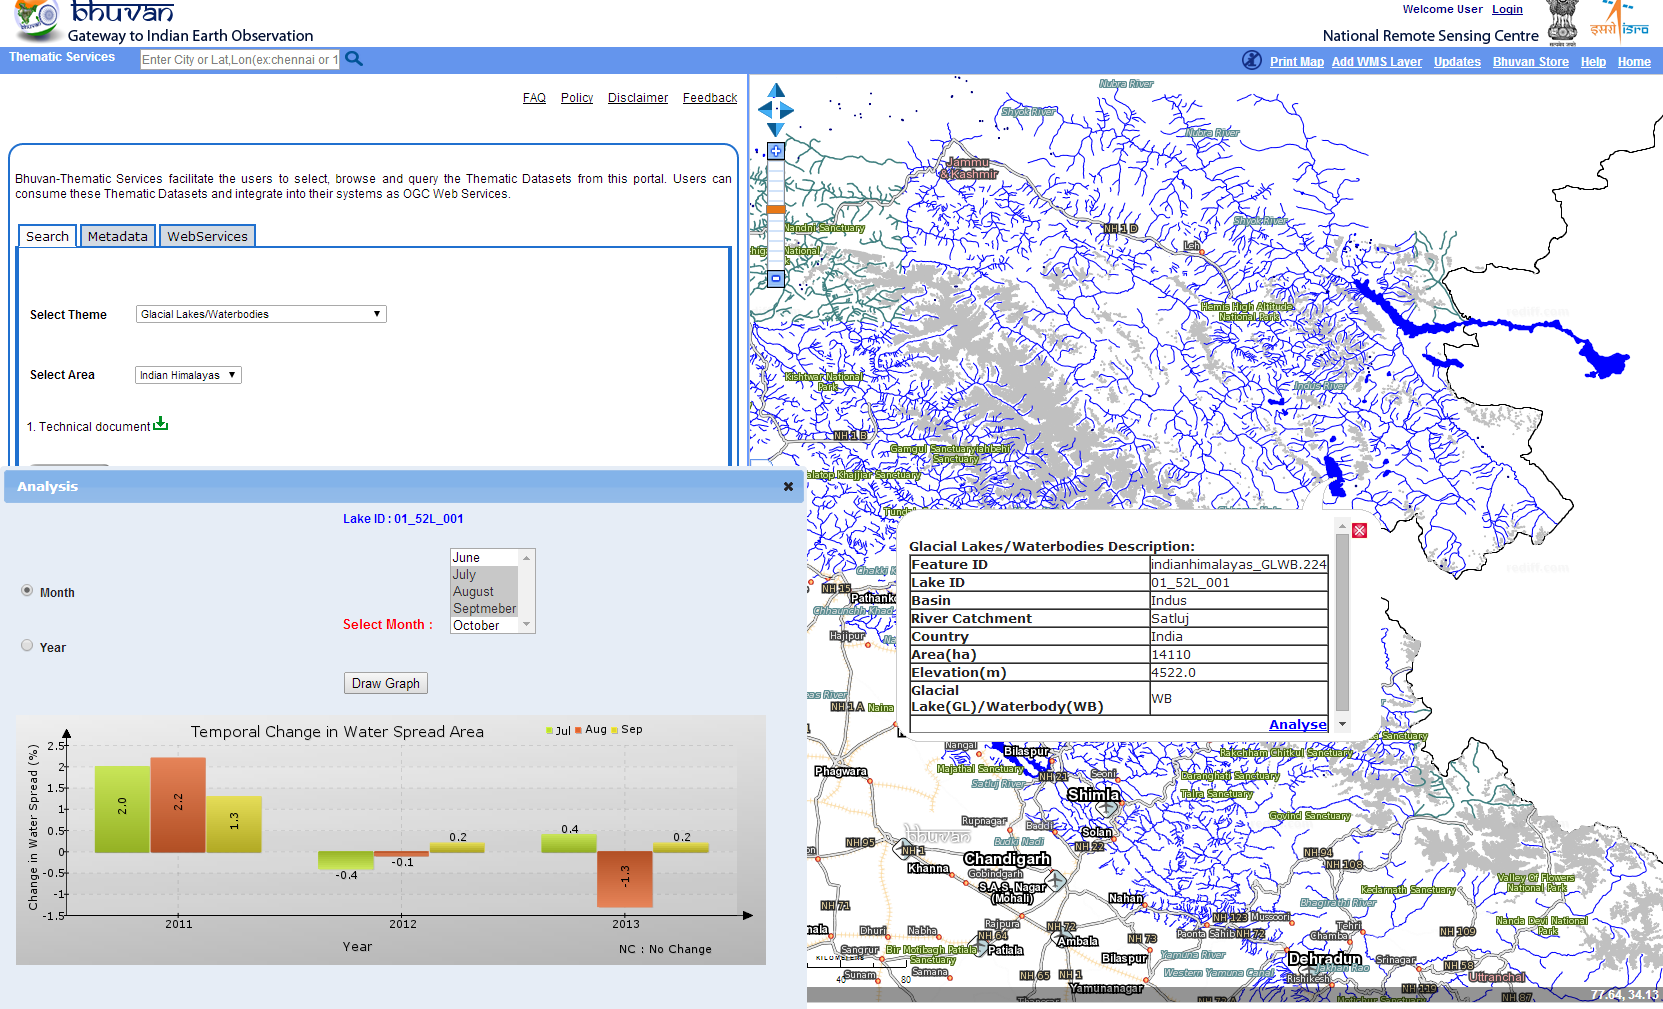1663x1009 pixels.
Task: Zoom in with the plus button
Action: (x=776, y=151)
